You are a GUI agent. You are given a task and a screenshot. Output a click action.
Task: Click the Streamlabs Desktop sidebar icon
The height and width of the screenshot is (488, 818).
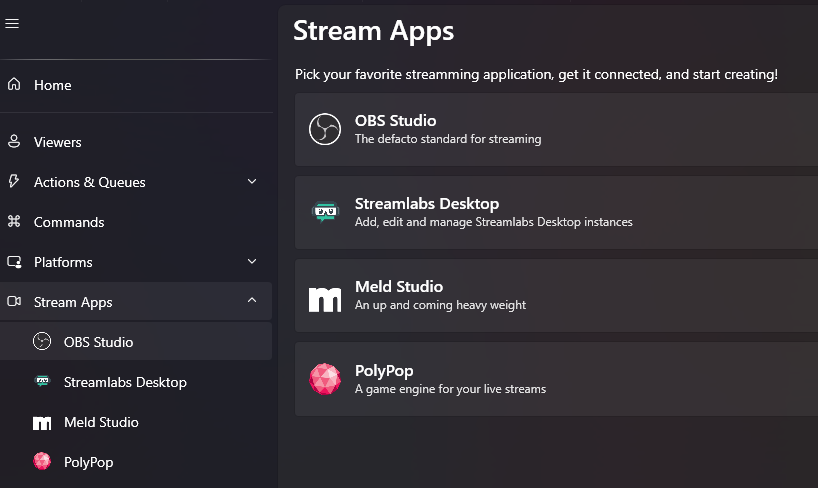(42, 381)
